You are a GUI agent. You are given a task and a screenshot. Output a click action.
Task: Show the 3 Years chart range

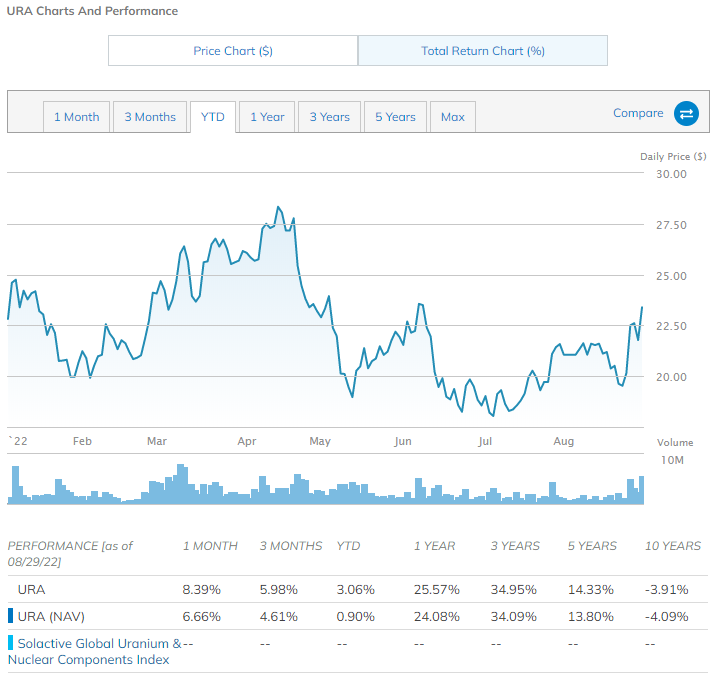(x=329, y=117)
